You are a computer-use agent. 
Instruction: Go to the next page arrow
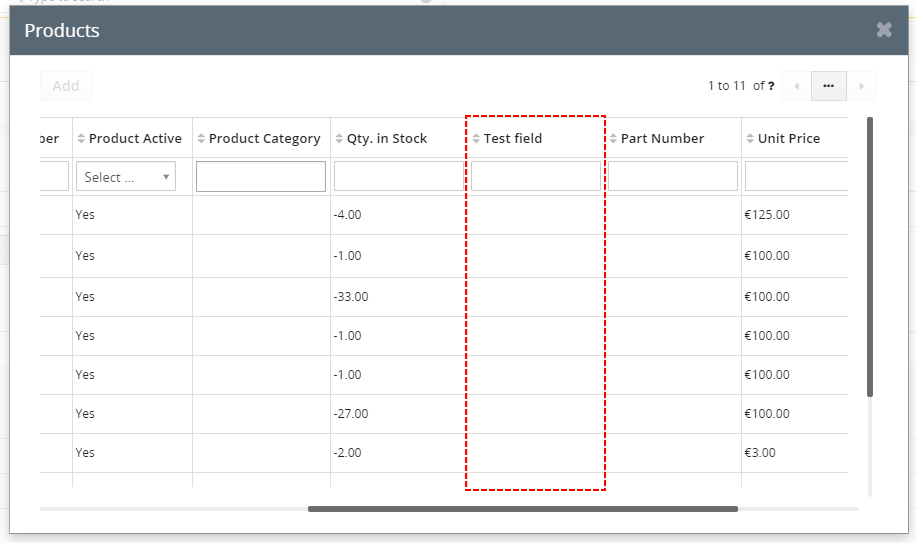862,86
